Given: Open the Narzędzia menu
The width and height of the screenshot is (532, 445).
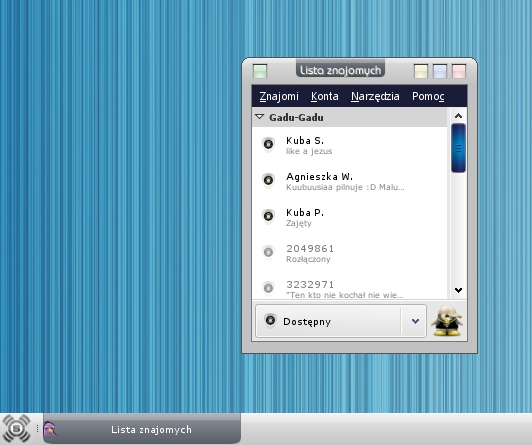Looking at the screenshot, I should point(375,96).
